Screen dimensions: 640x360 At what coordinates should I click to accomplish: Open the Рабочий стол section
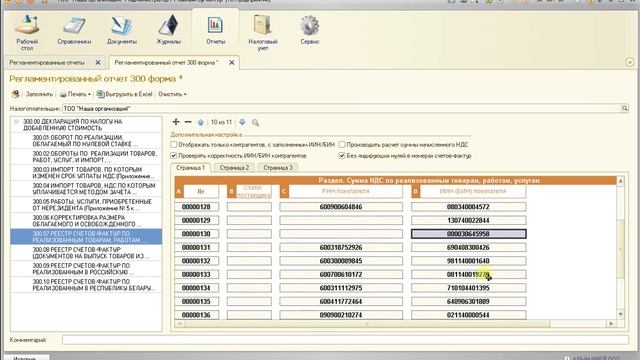pyautogui.click(x=27, y=32)
